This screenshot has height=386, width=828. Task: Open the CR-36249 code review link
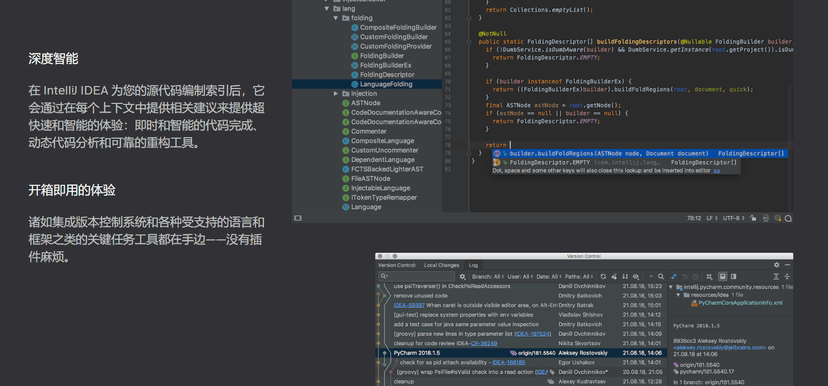click(484, 344)
